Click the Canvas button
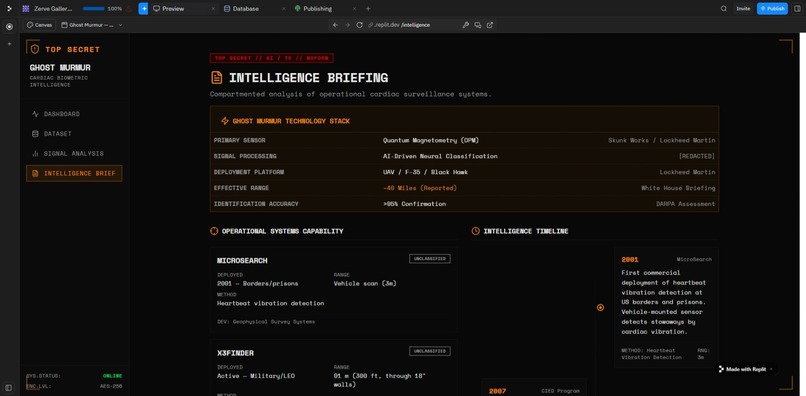 [40, 25]
